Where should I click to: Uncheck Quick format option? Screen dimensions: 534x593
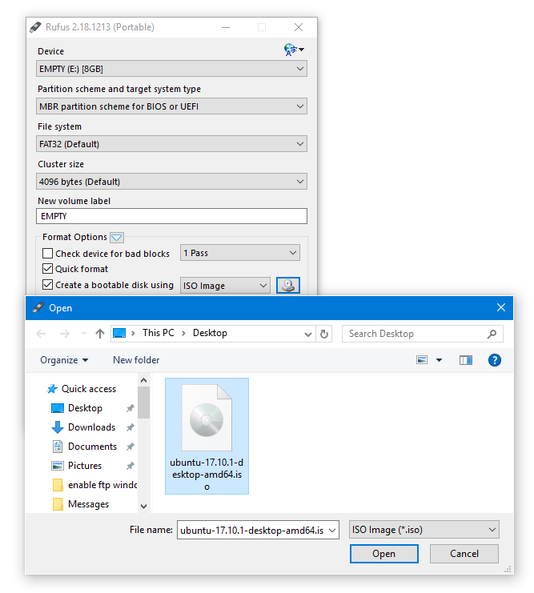pos(48,269)
